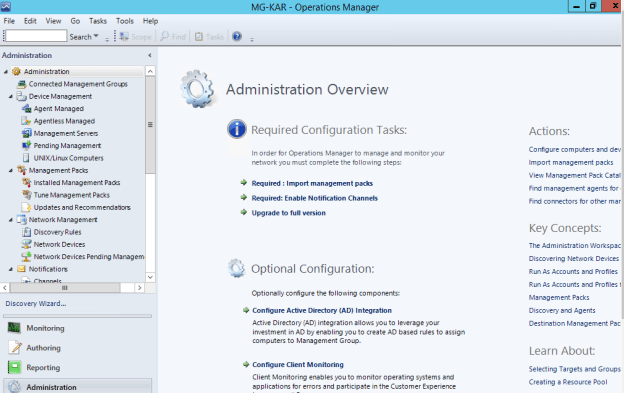The width and height of the screenshot is (624, 393).
Task: Open Required: Import management packs link
Action: (312, 183)
